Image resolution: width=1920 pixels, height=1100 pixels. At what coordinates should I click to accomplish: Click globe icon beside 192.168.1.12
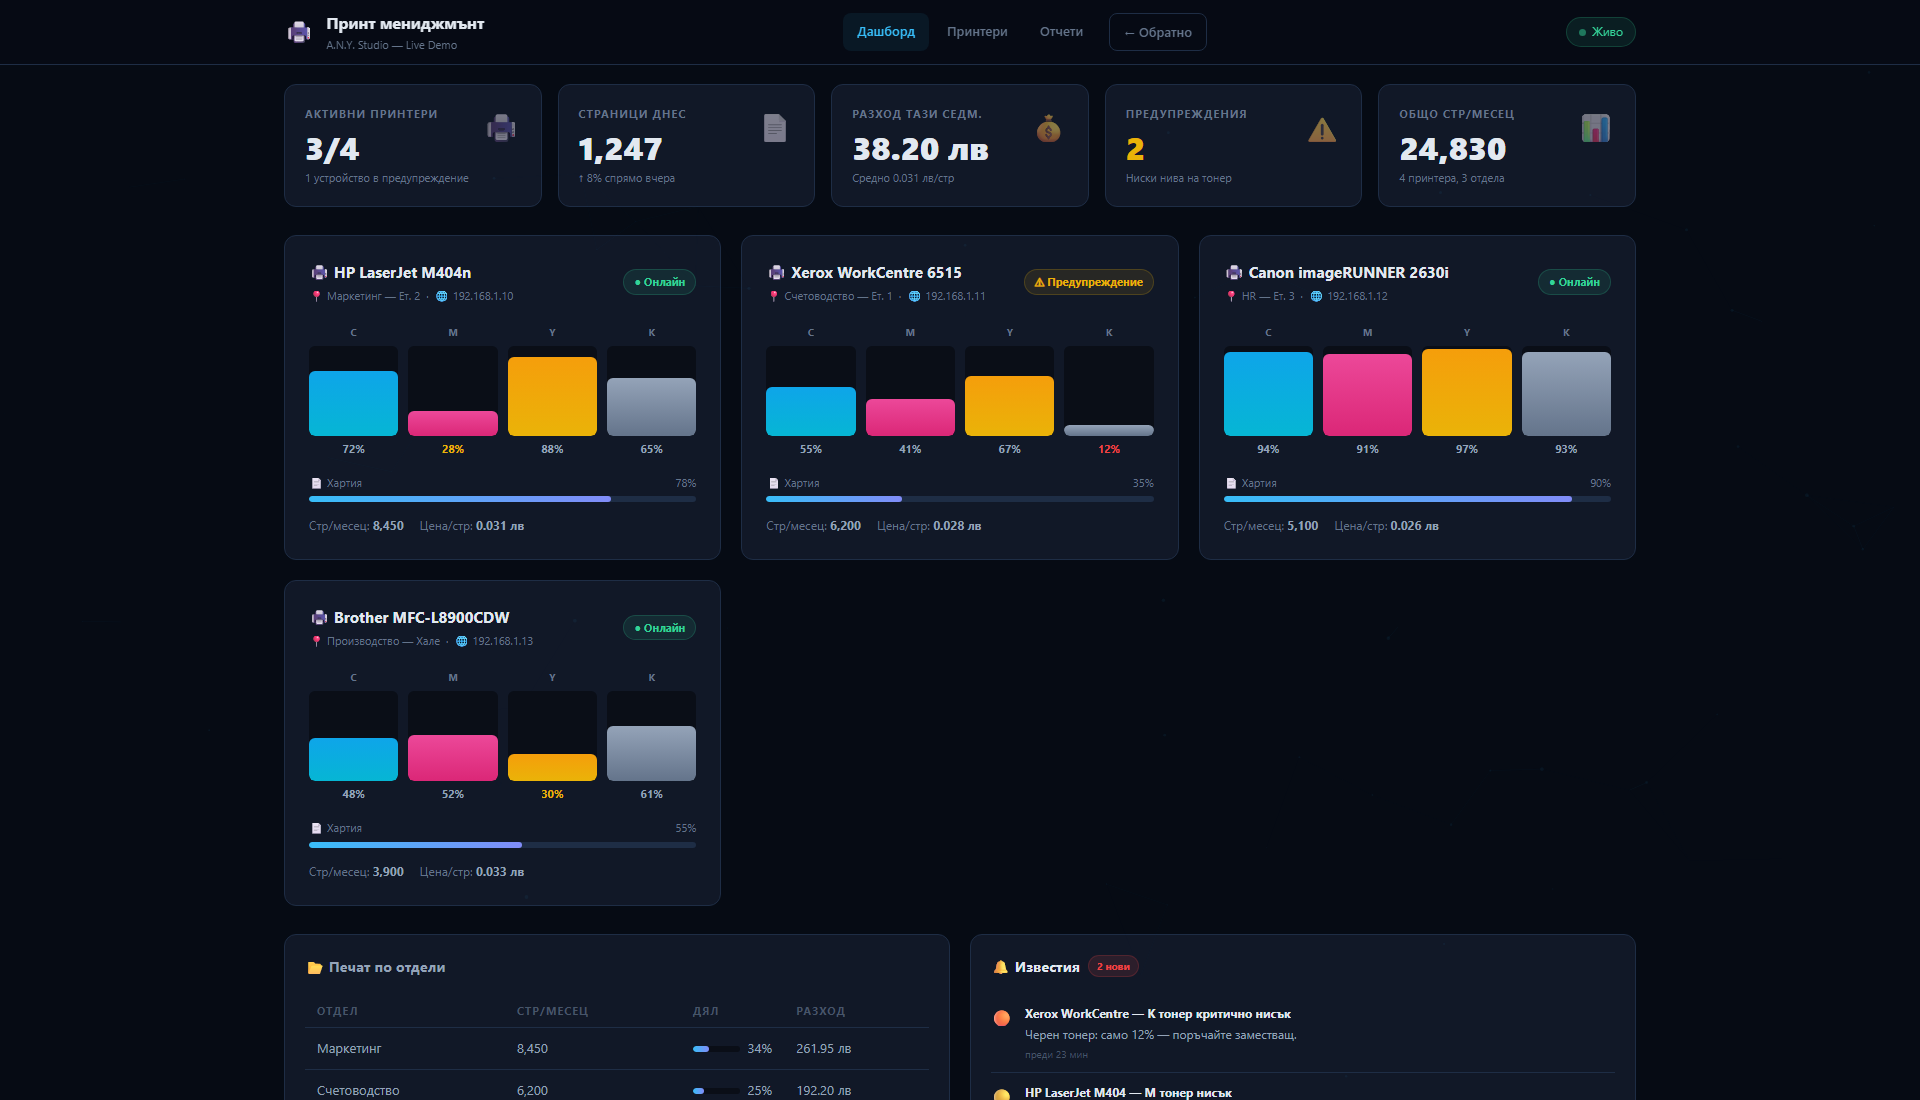1316,297
